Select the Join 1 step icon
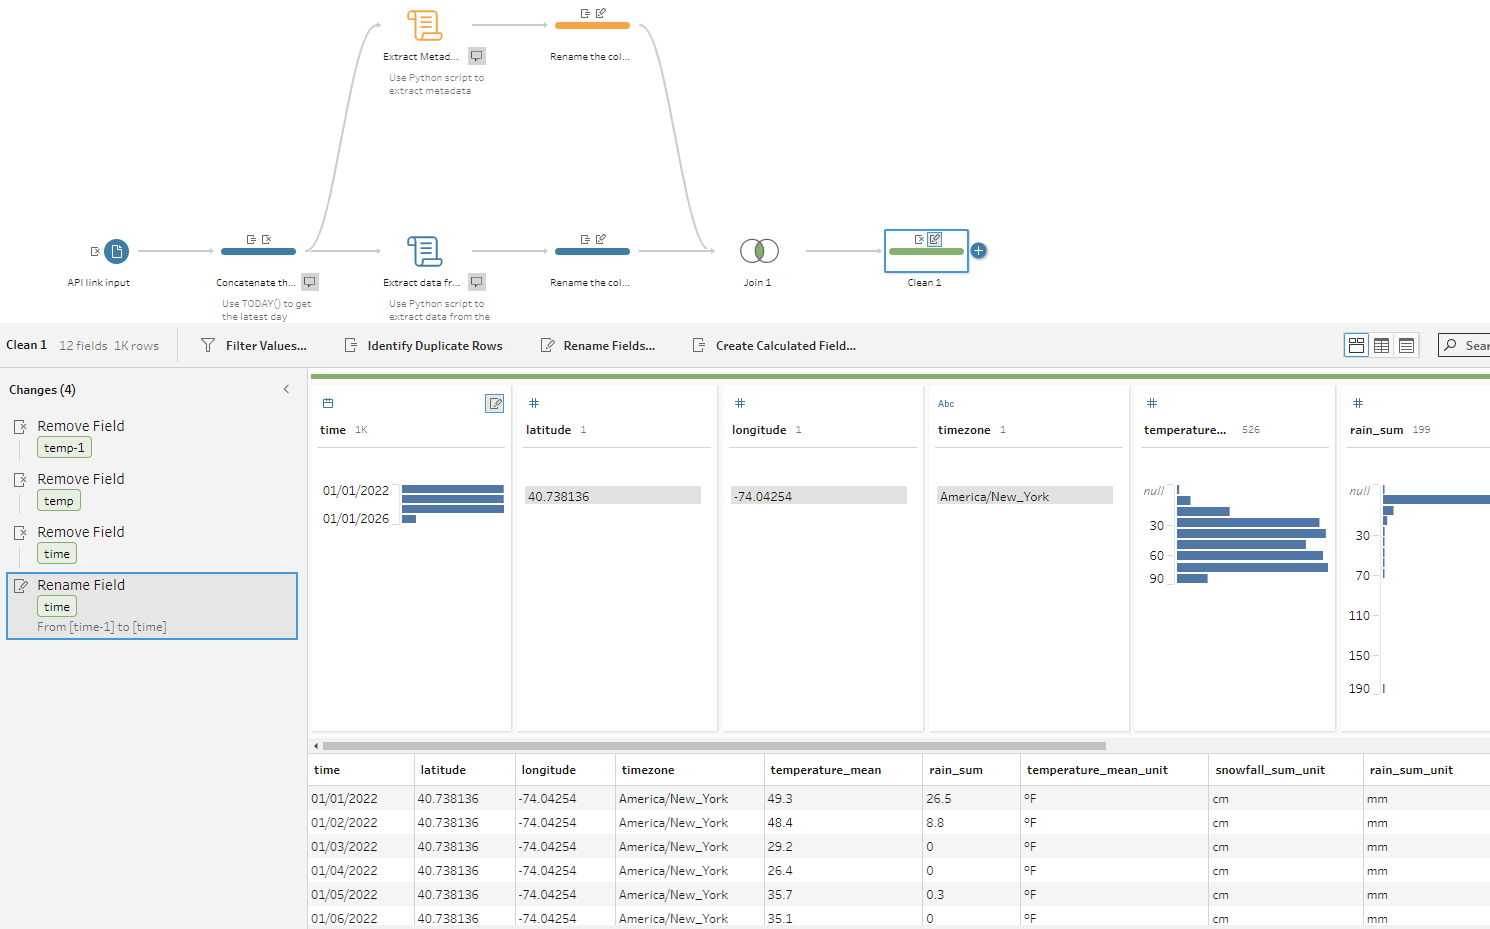 coord(758,251)
